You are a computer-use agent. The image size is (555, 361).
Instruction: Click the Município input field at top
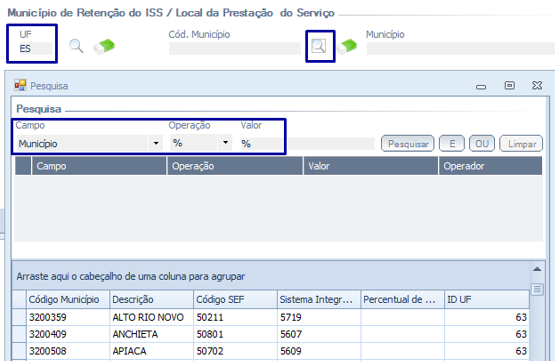tap(460, 48)
